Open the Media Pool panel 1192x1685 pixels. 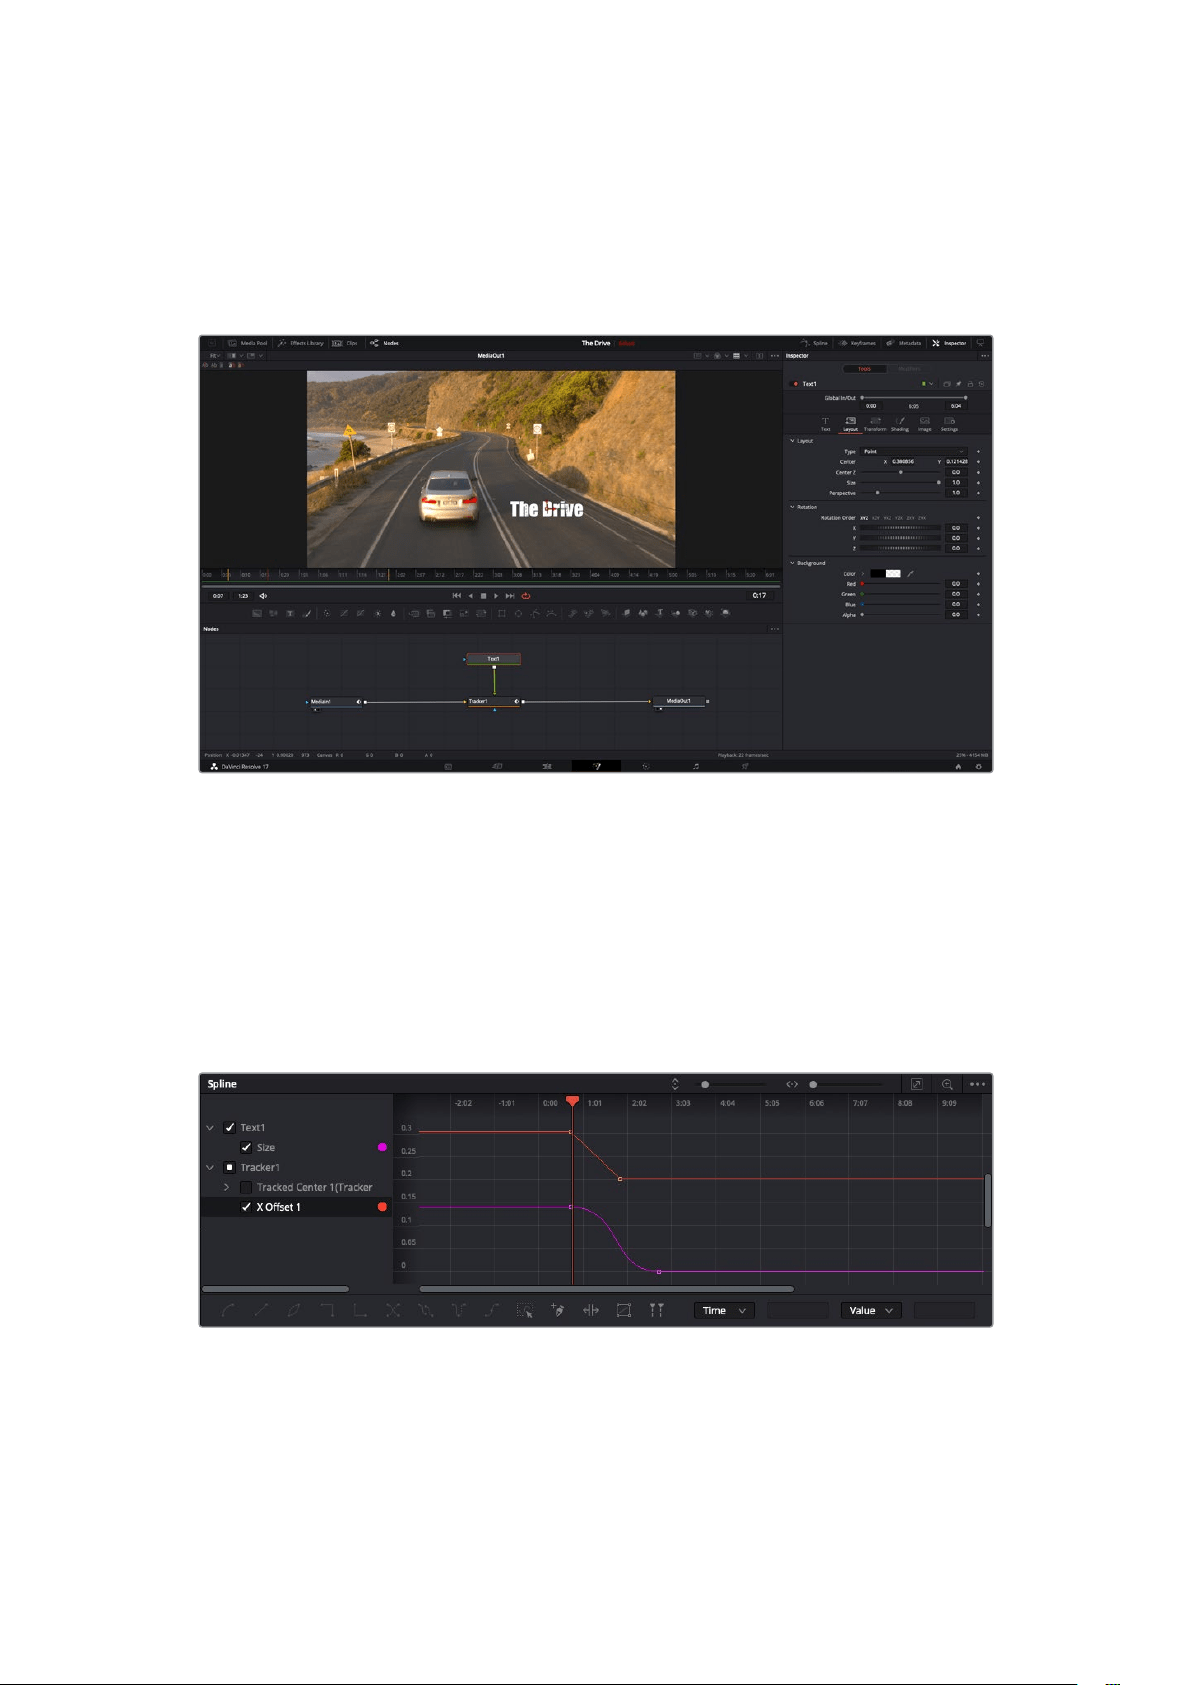pos(248,343)
